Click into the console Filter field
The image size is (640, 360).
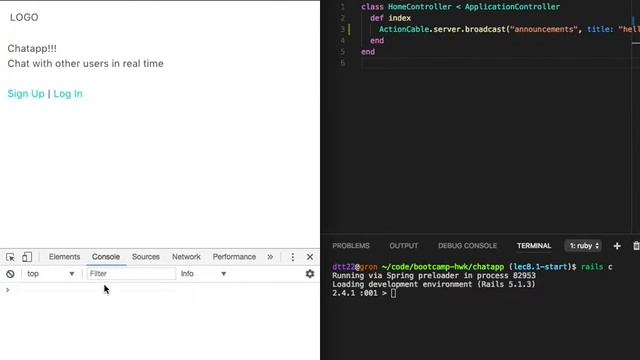click(131, 273)
